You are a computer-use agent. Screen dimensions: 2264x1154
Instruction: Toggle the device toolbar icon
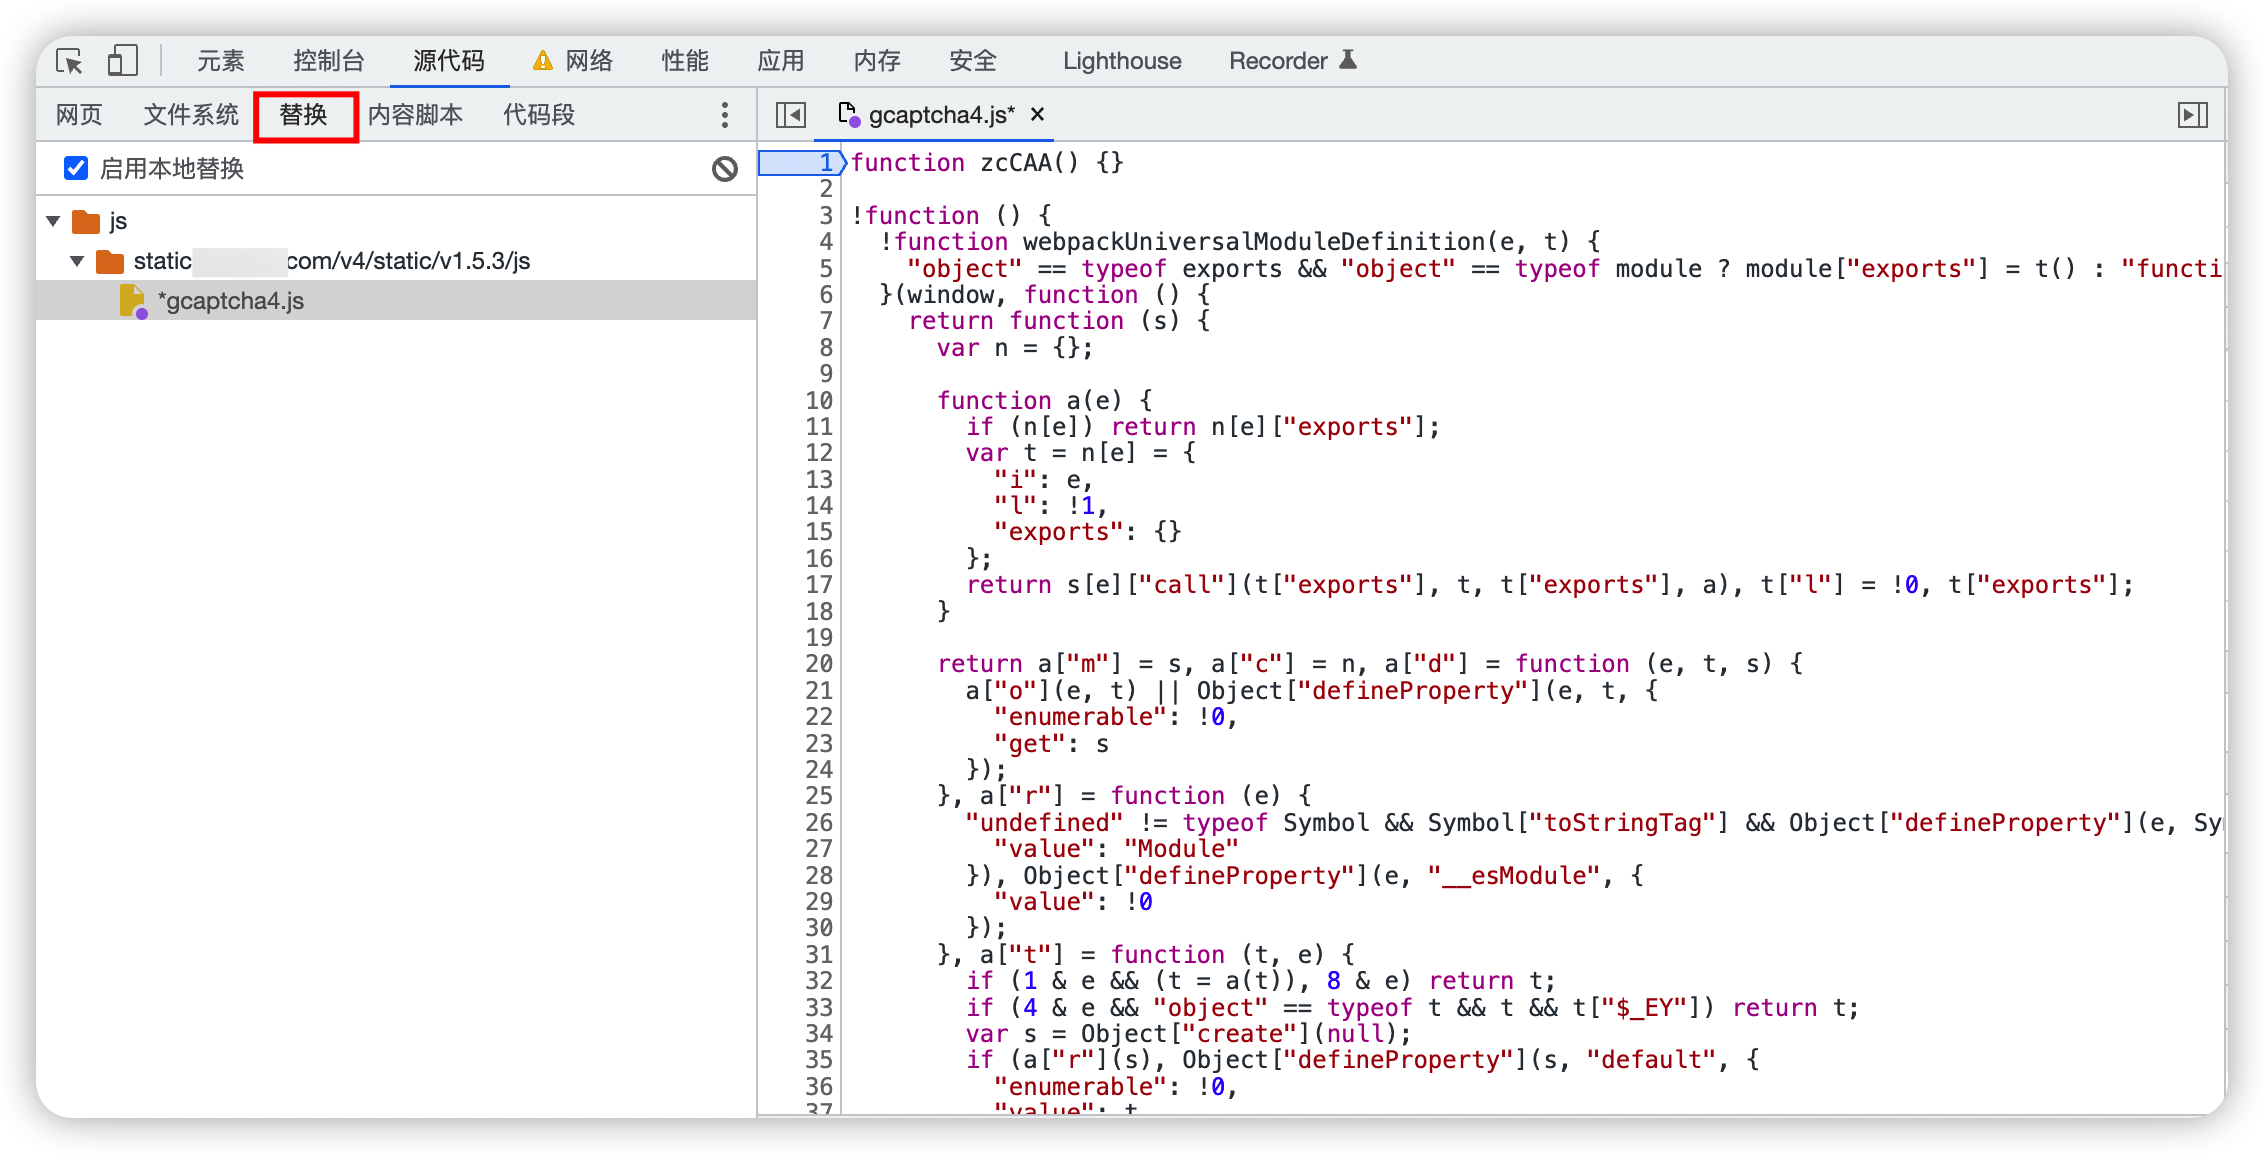tap(122, 61)
